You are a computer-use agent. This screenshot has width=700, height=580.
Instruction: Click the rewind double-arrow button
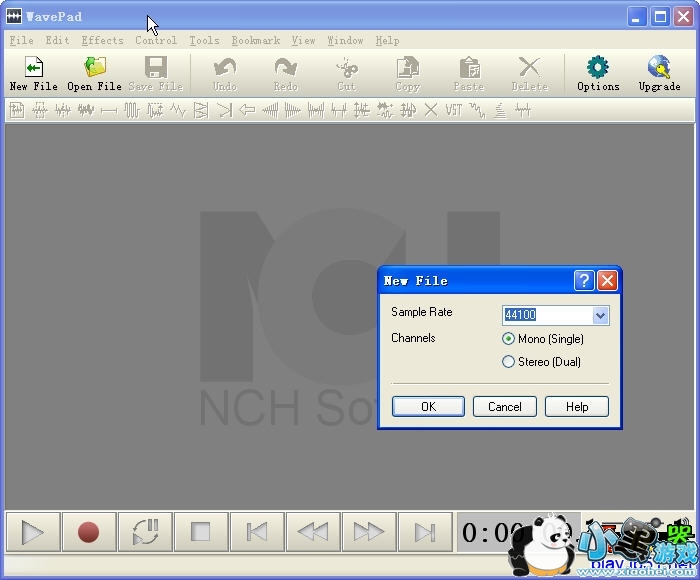313,532
